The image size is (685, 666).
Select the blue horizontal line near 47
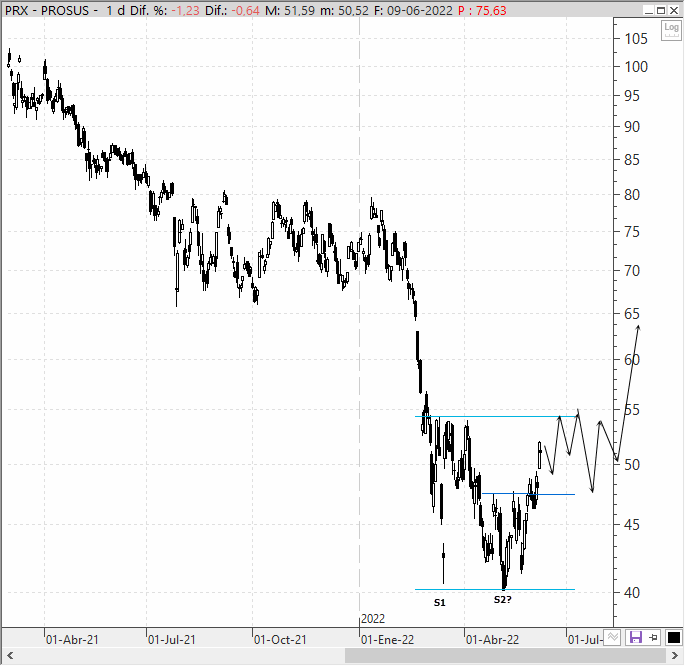click(528, 494)
